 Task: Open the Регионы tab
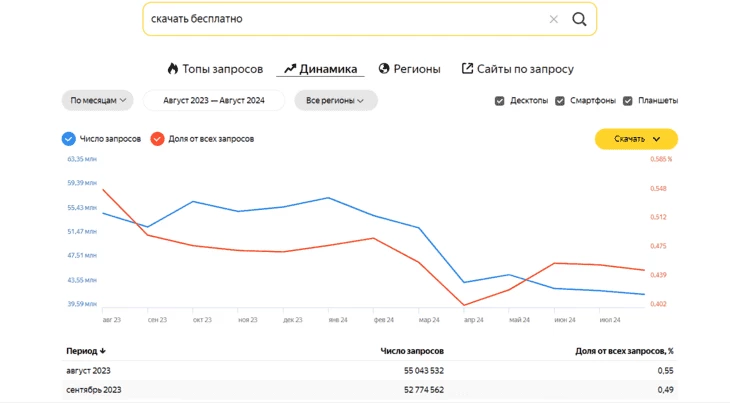tap(409, 69)
